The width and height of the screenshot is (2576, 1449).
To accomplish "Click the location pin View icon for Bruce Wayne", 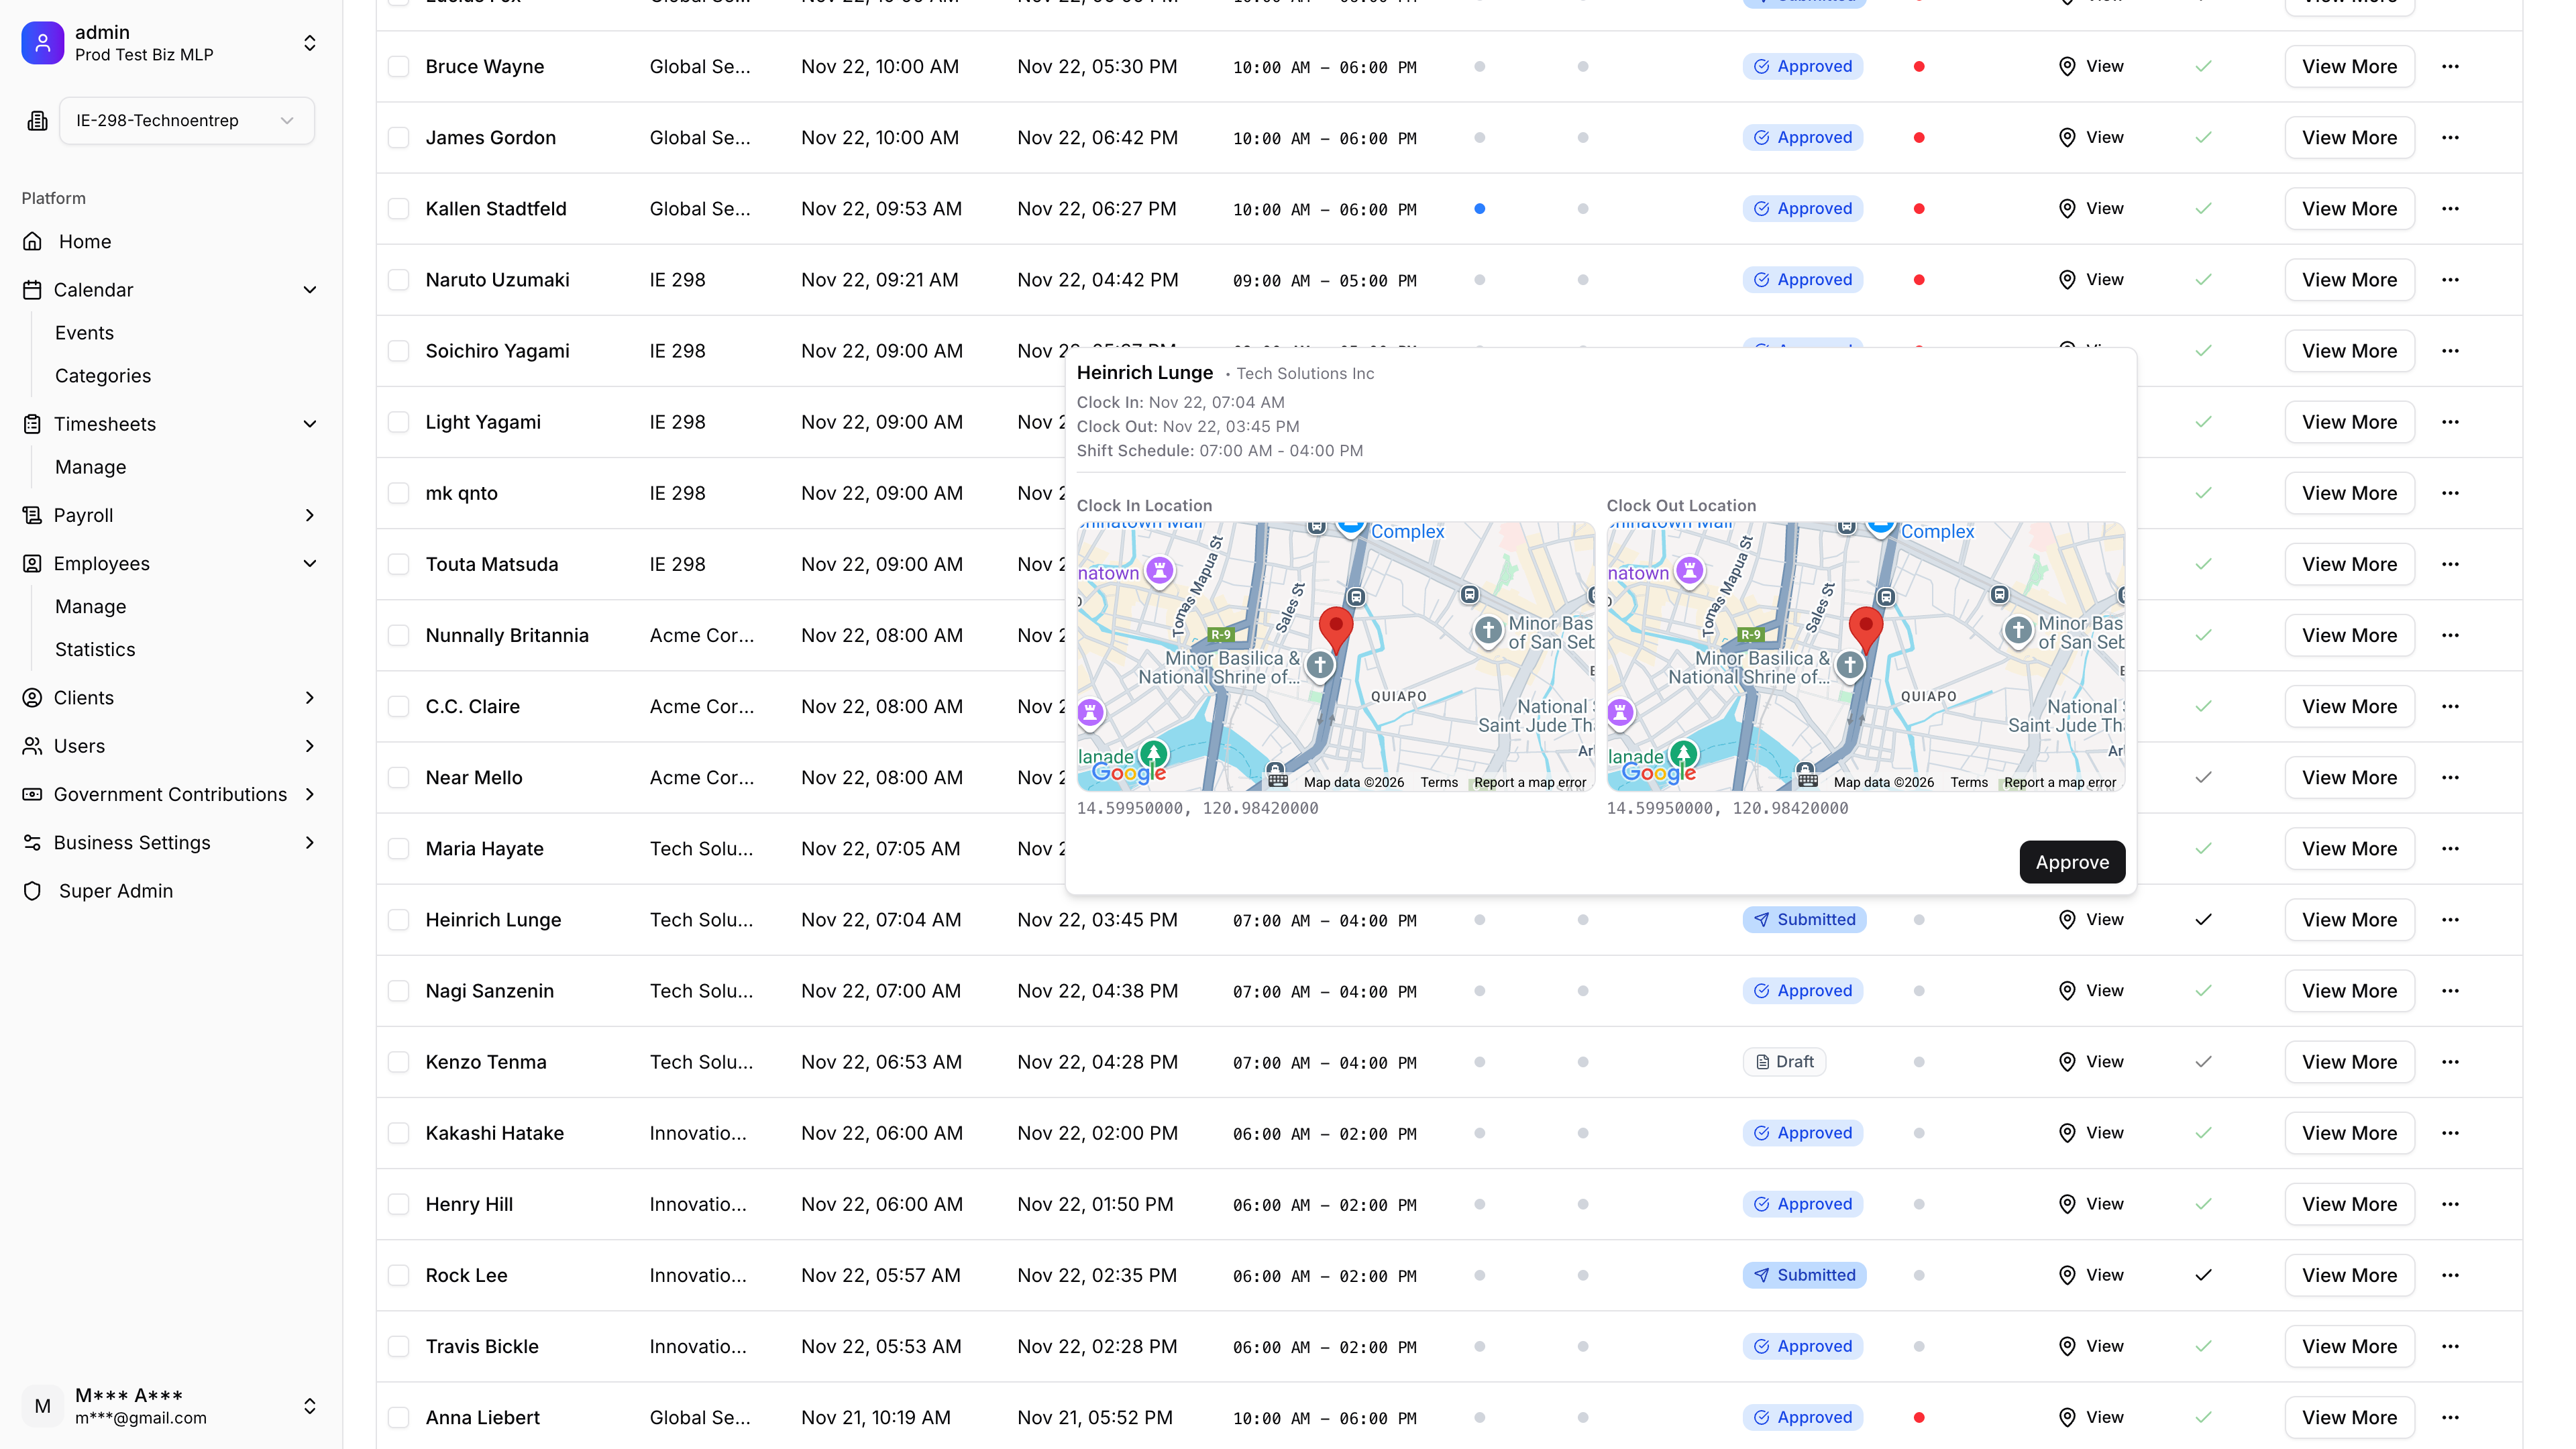I will coord(2067,66).
